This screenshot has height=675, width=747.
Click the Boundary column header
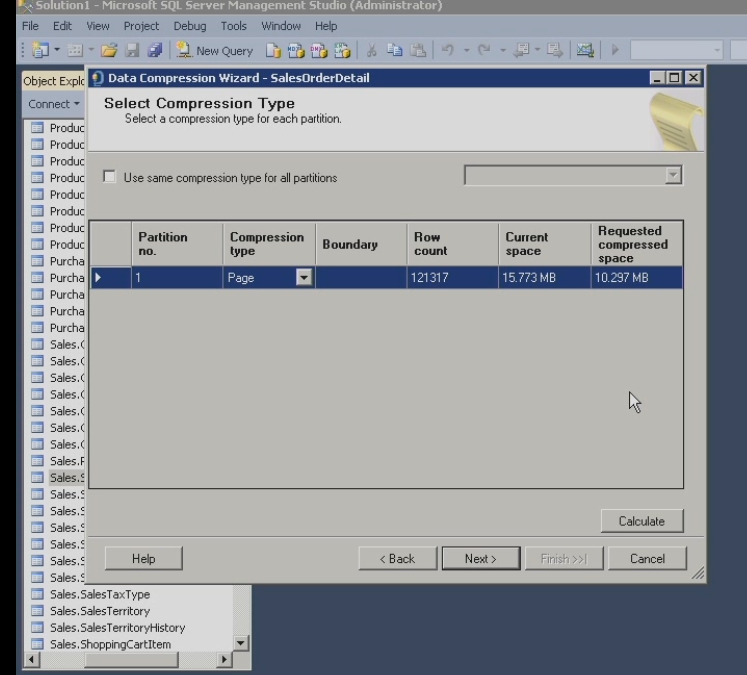point(361,244)
